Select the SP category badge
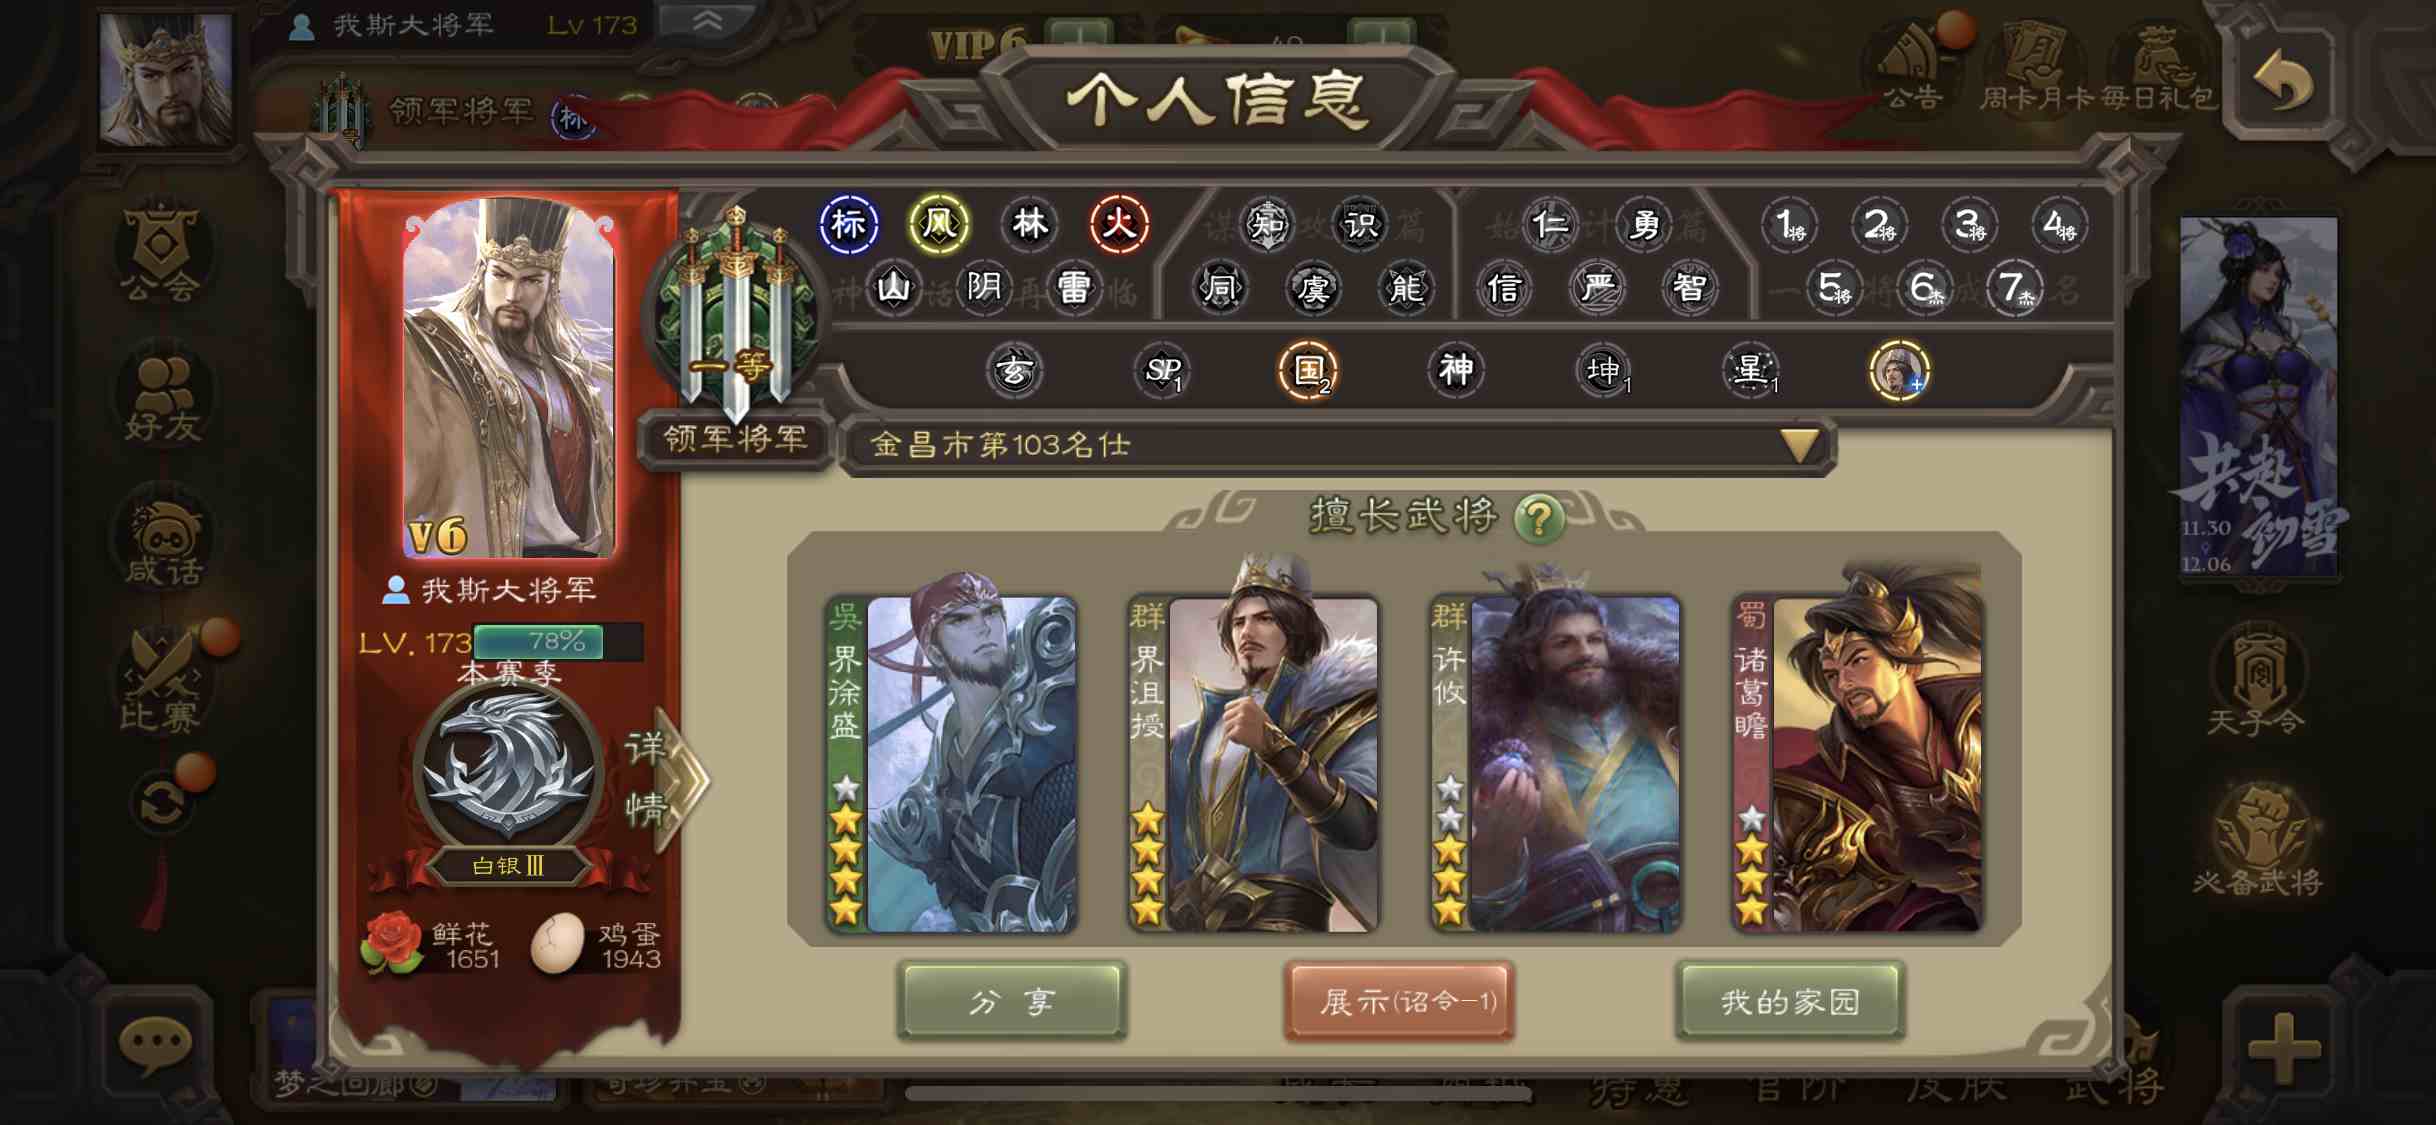Image resolution: width=2436 pixels, height=1125 pixels. (1162, 371)
